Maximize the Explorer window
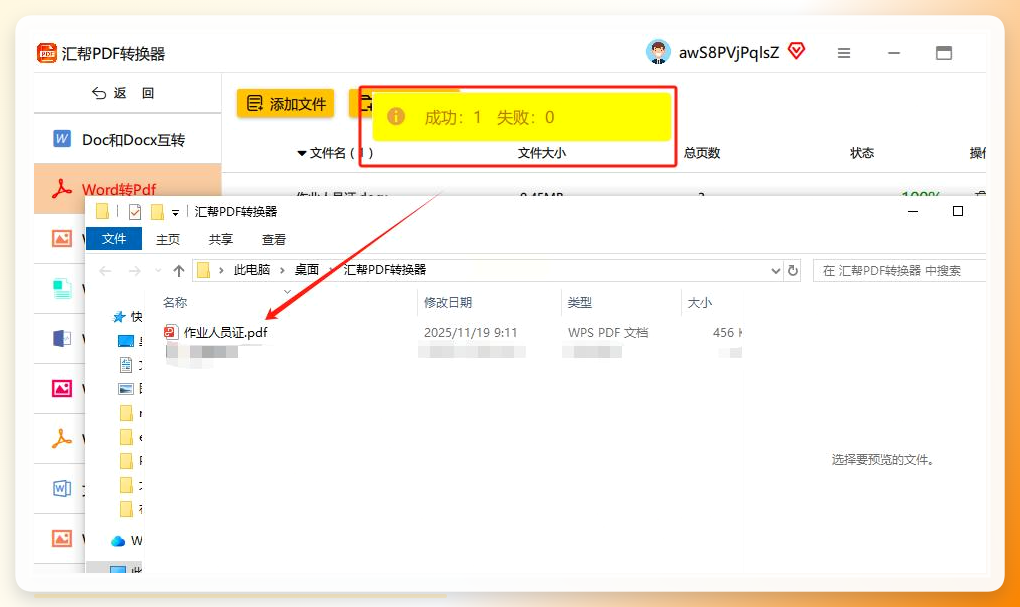 pyautogui.click(x=958, y=211)
